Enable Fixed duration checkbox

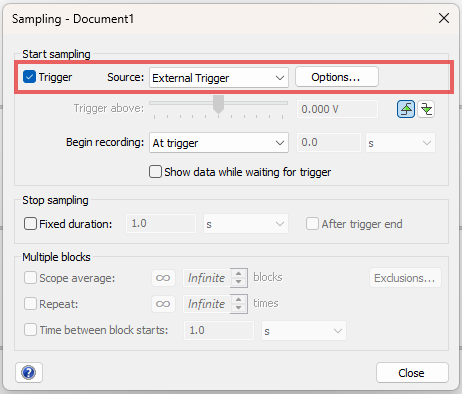coord(30,224)
